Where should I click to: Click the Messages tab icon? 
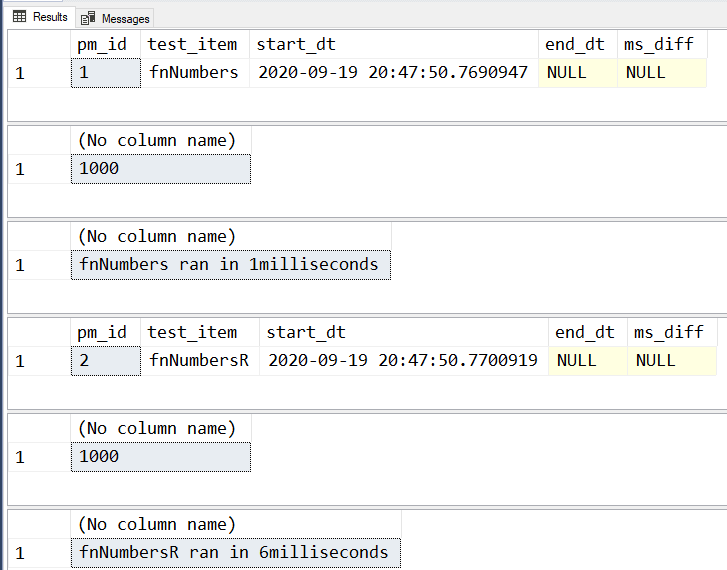coord(88,18)
